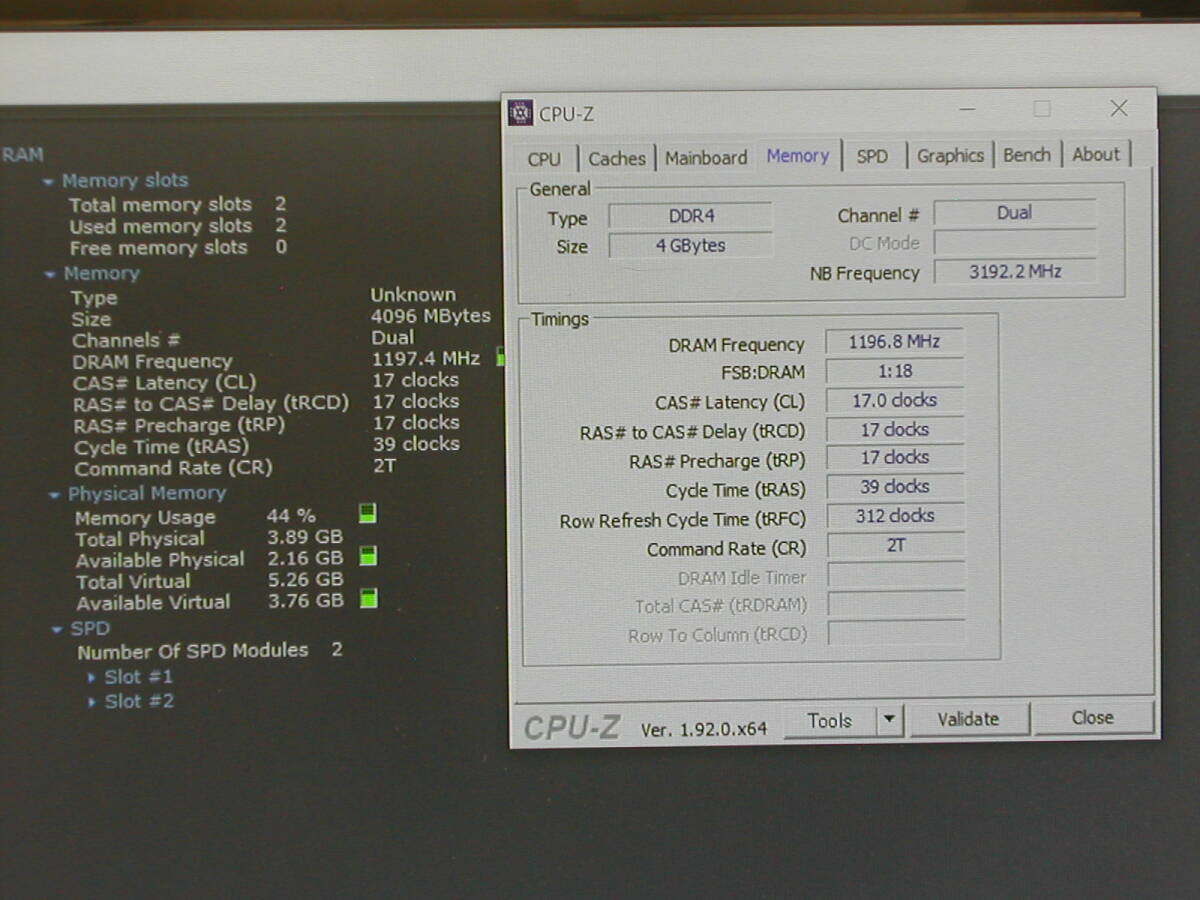This screenshot has height=900, width=1200.
Task: Click the FSB:DRAM value 1:18
Action: click(x=894, y=371)
